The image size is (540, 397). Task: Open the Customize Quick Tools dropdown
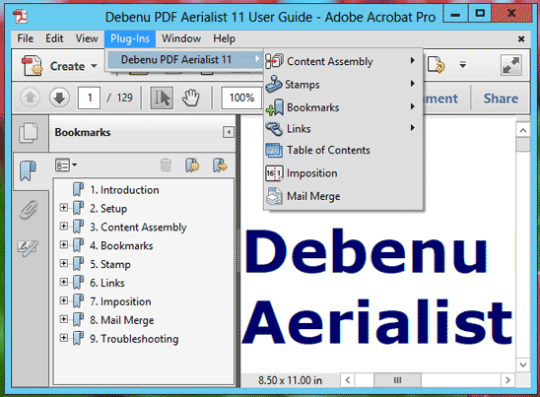[x=463, y=64]
